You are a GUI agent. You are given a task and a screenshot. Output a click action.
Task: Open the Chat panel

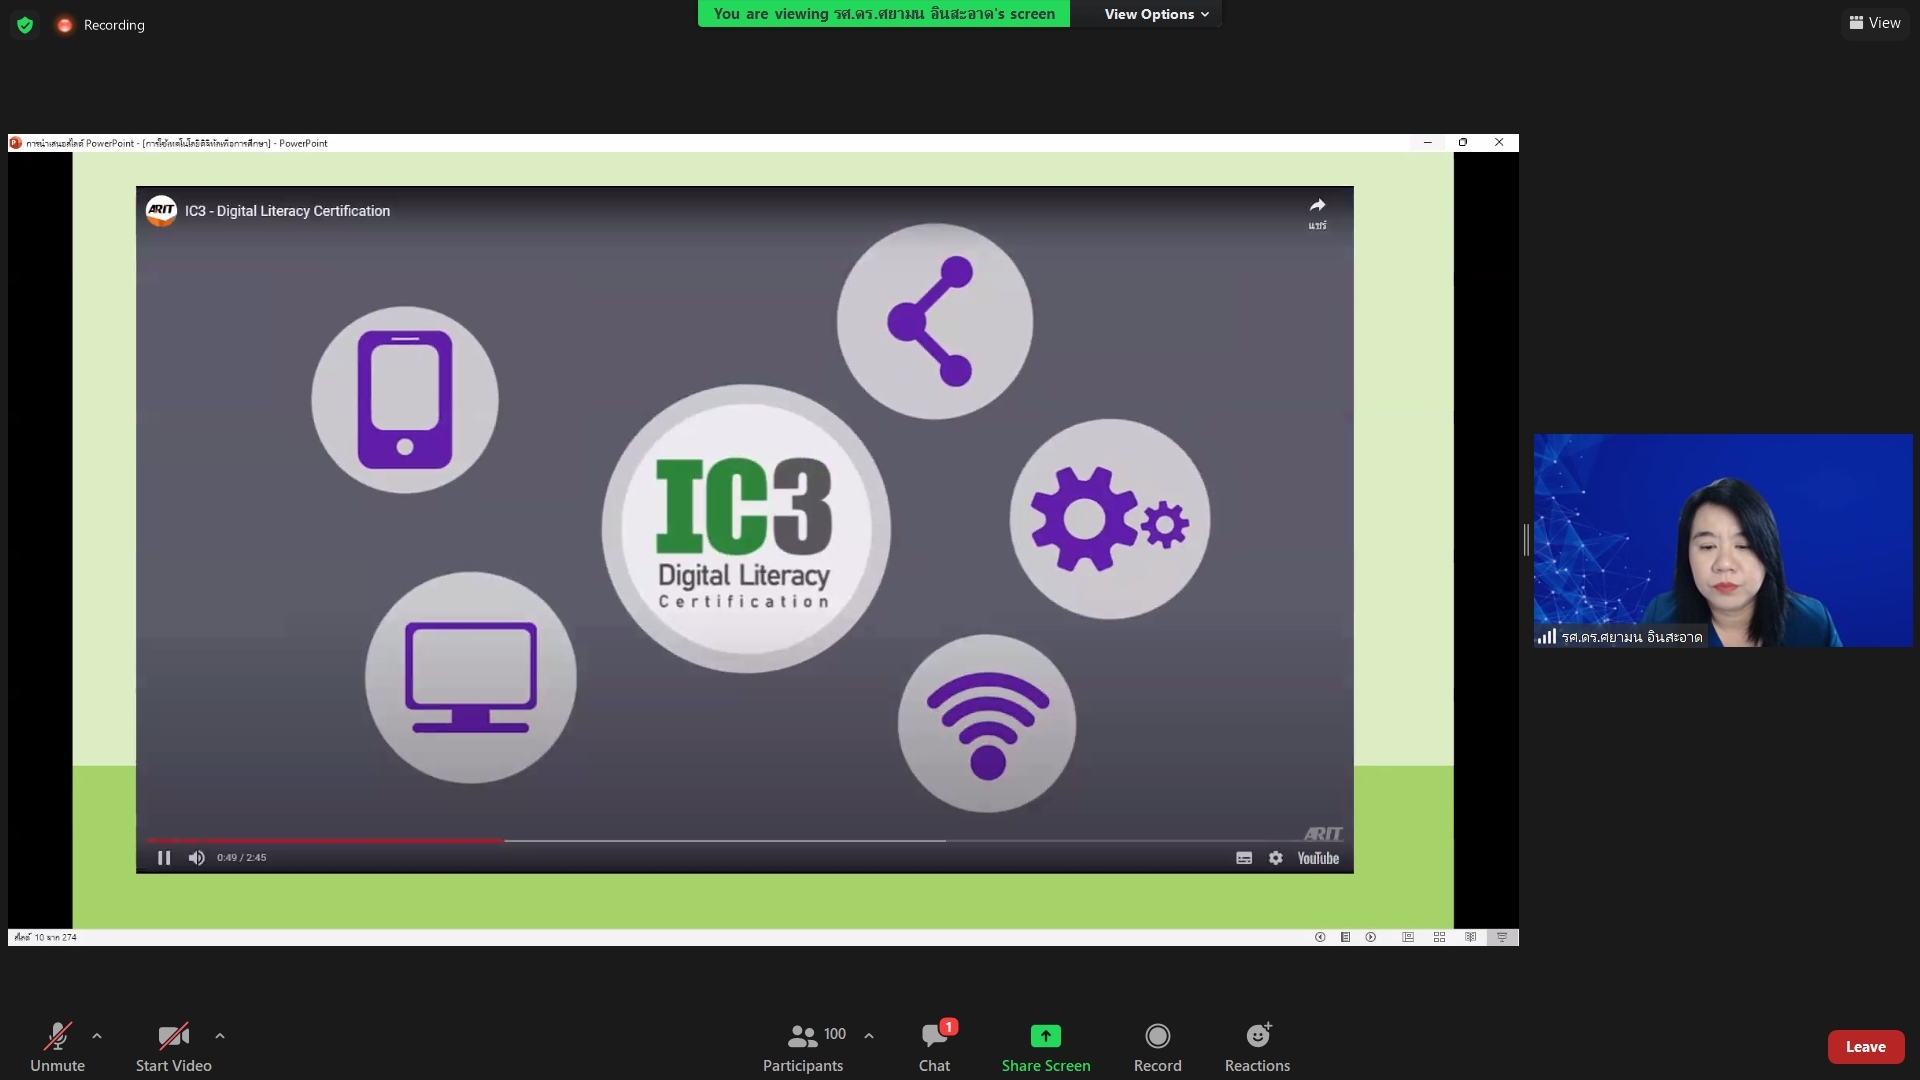935,1046
